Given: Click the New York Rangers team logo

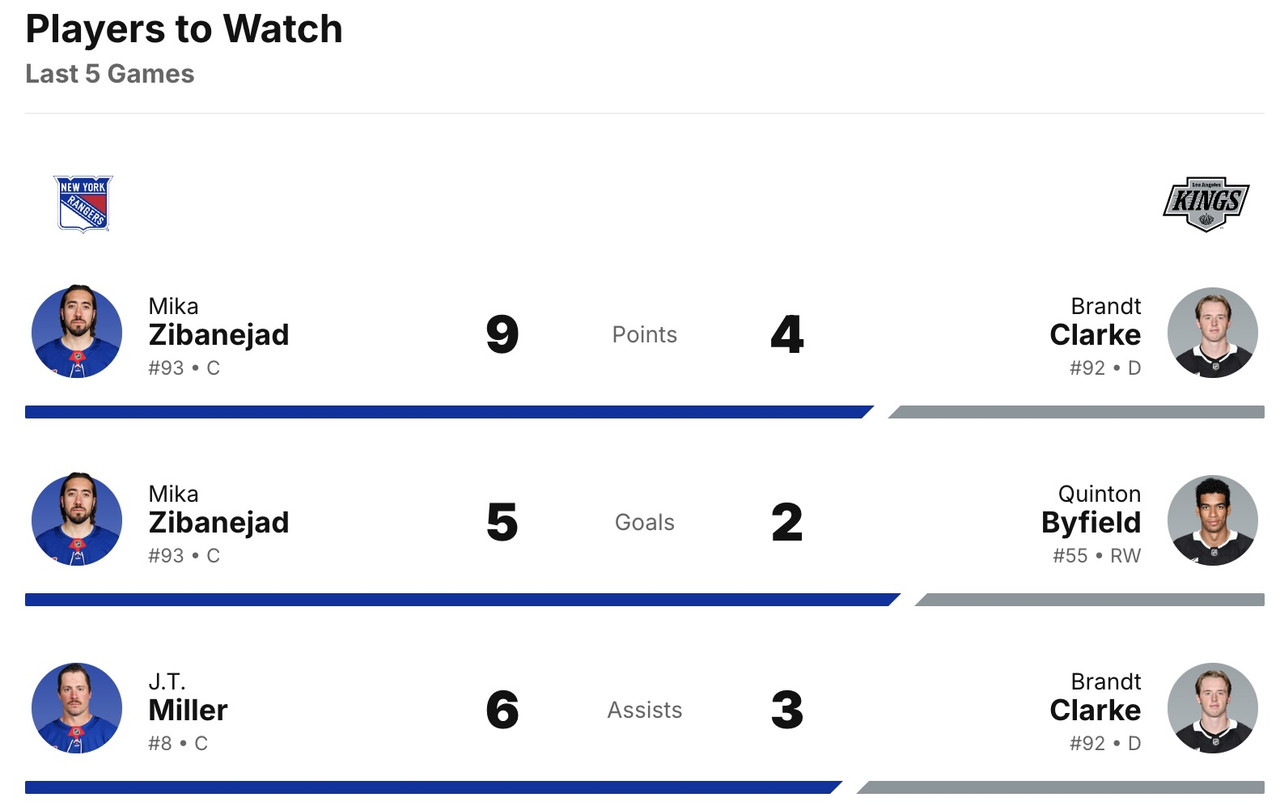Looking at the screenshot, I should pyautogui.click(x=83, y=204).
